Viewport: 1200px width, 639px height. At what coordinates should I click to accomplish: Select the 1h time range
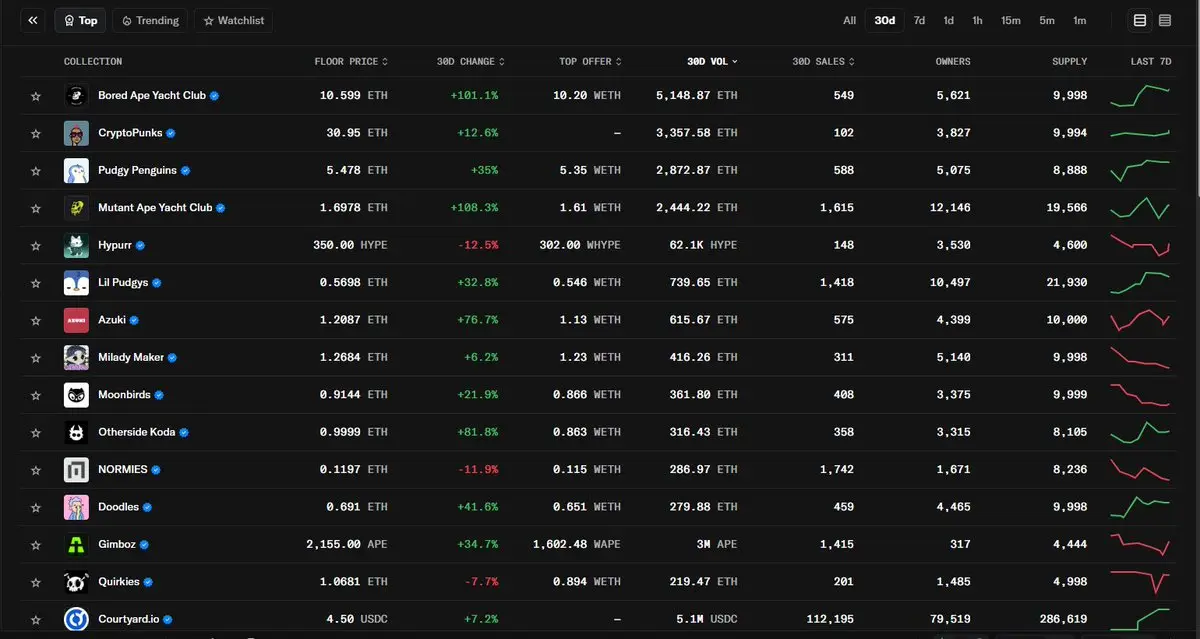tap(977, 20)
